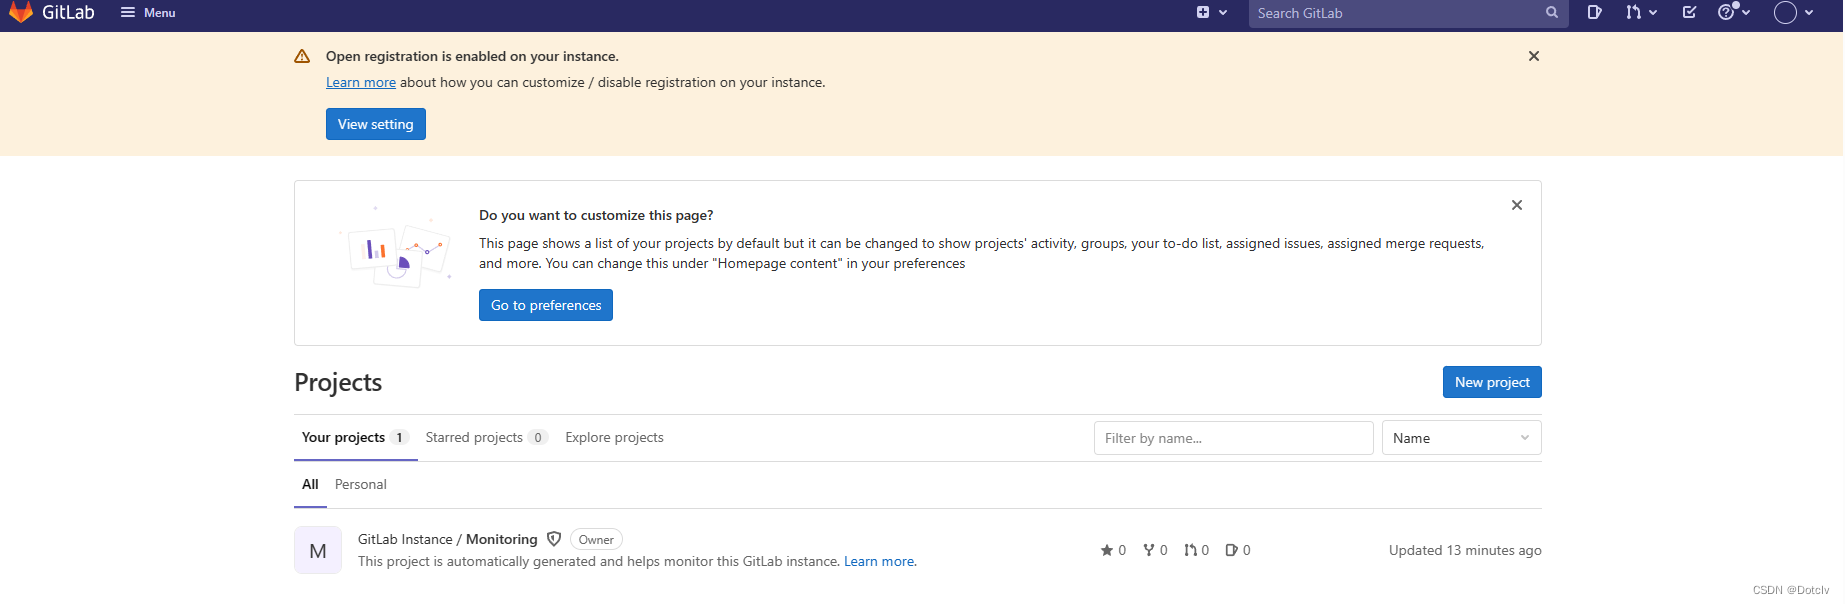Screen dimensions: 1845x604
Task: Open the Issues icon in navbar
Action: coord(1595,13)
